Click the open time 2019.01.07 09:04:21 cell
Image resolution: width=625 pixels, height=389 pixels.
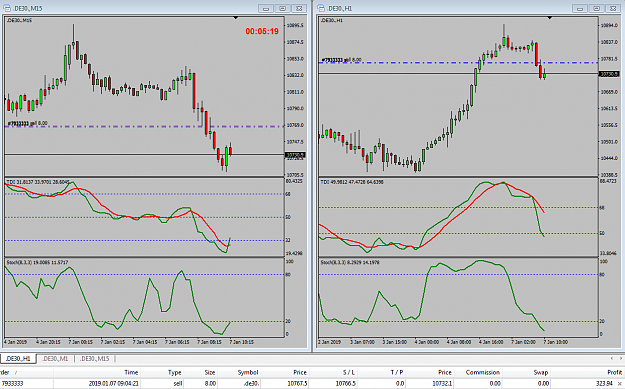(114, 383)
